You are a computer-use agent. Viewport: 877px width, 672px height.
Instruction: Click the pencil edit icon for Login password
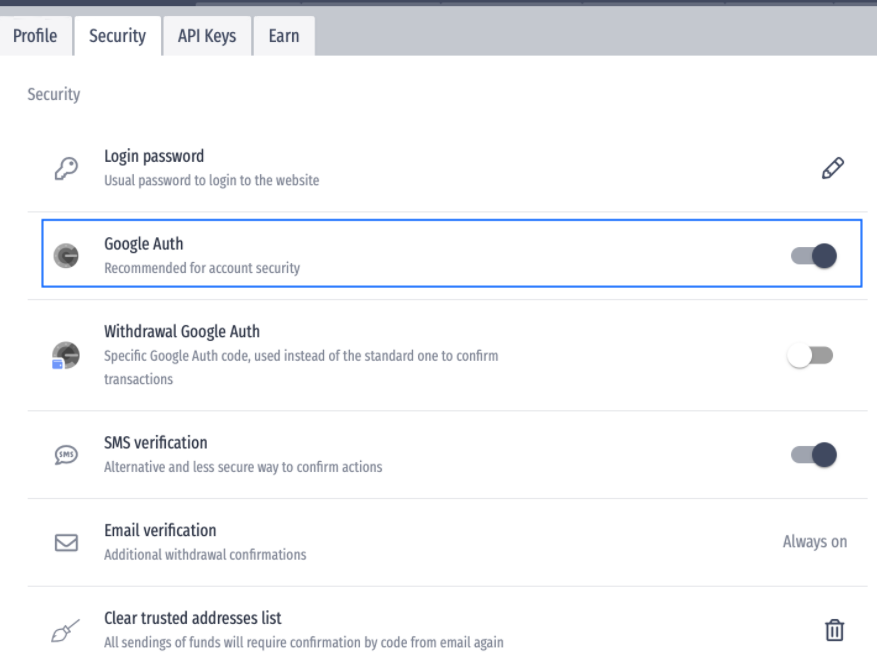pyautogui.click(x=833, y=168)
